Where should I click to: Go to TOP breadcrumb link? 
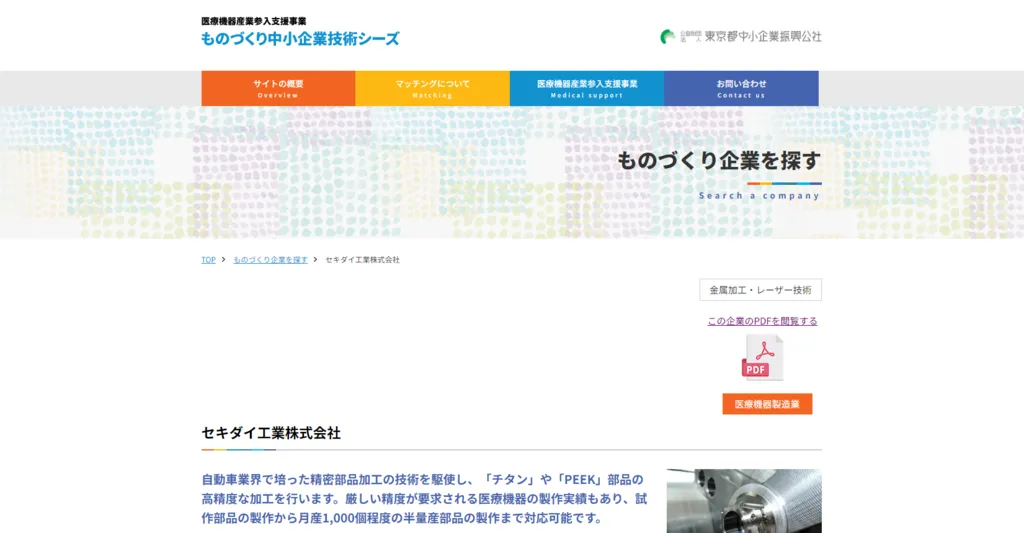click(x=208, y=259)
